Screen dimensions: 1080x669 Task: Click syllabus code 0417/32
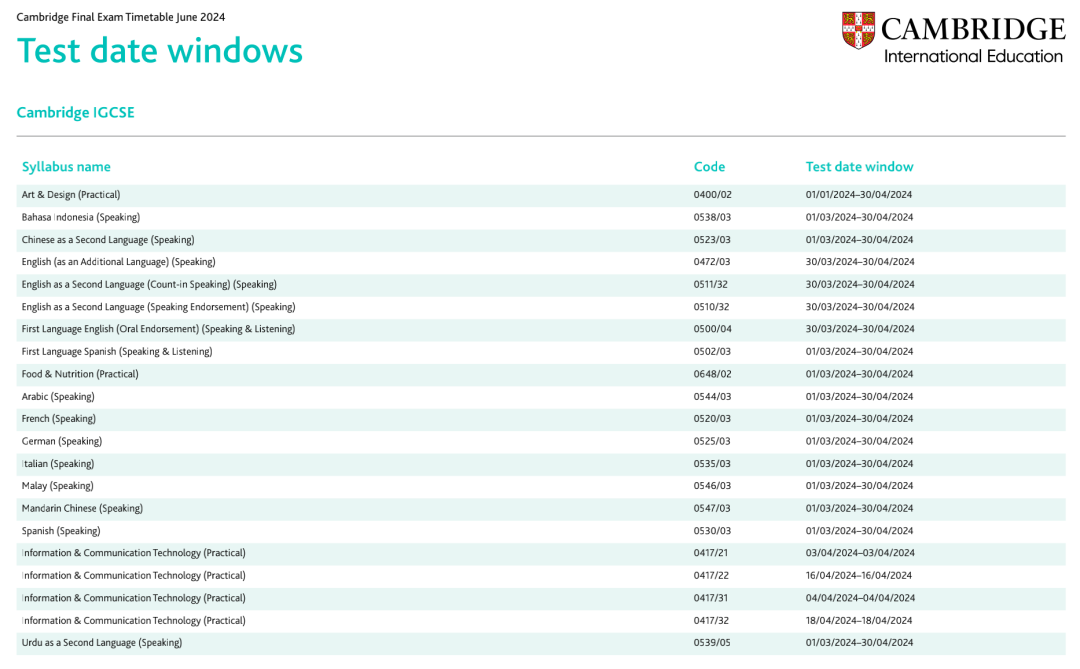click(712, 621)
